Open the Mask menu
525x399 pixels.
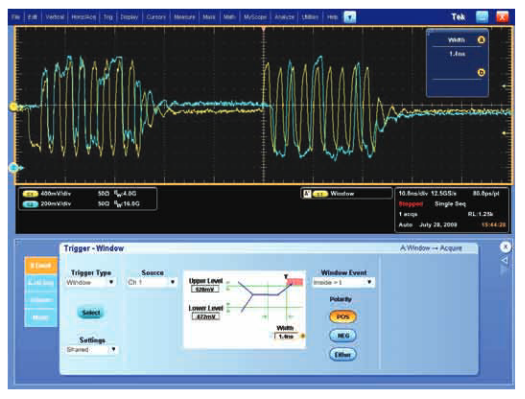[209, 17]
